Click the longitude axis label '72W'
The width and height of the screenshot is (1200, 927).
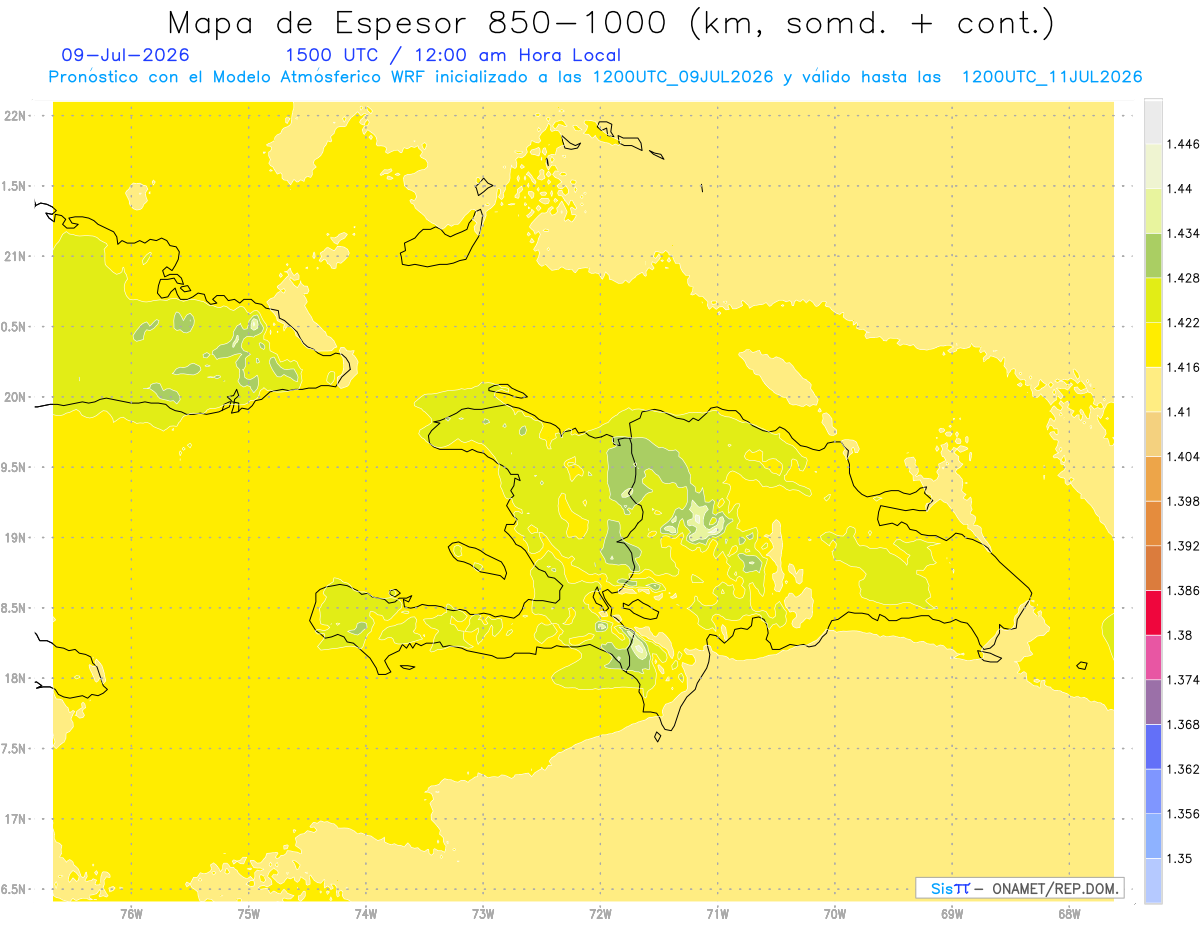[x=600, y=913]
